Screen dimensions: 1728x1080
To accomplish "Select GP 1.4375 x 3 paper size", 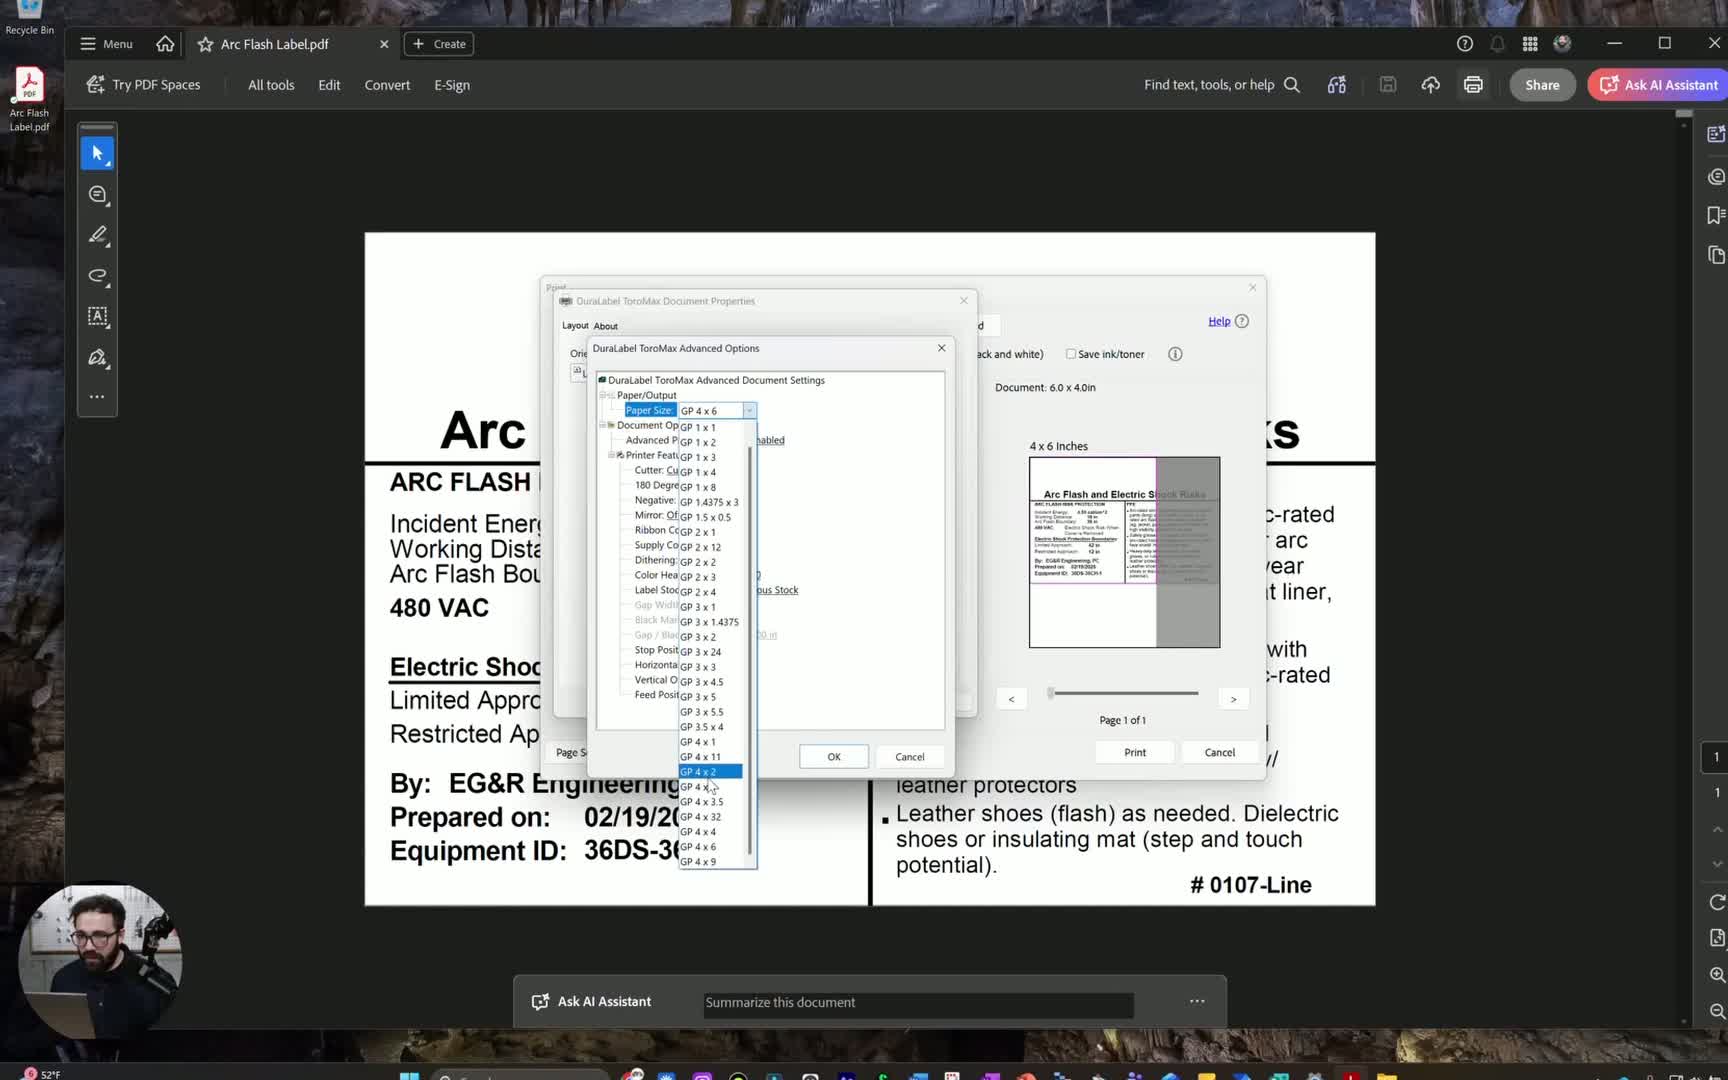I will coord(711,502).
